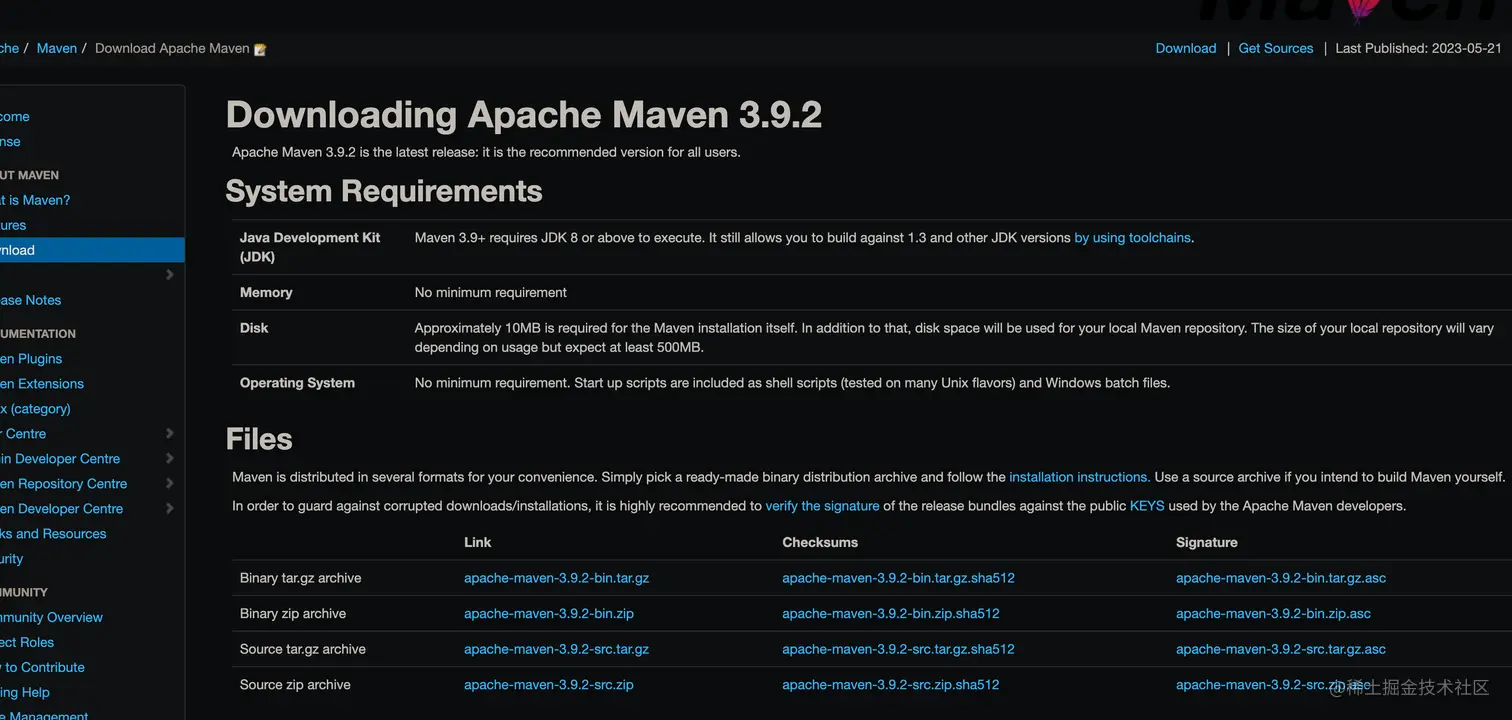Open apache-maven-3.9.2-src.tar.gz.asc signature
Image resolution: width=1512 pixels, height=720 pixels.
1281,649
